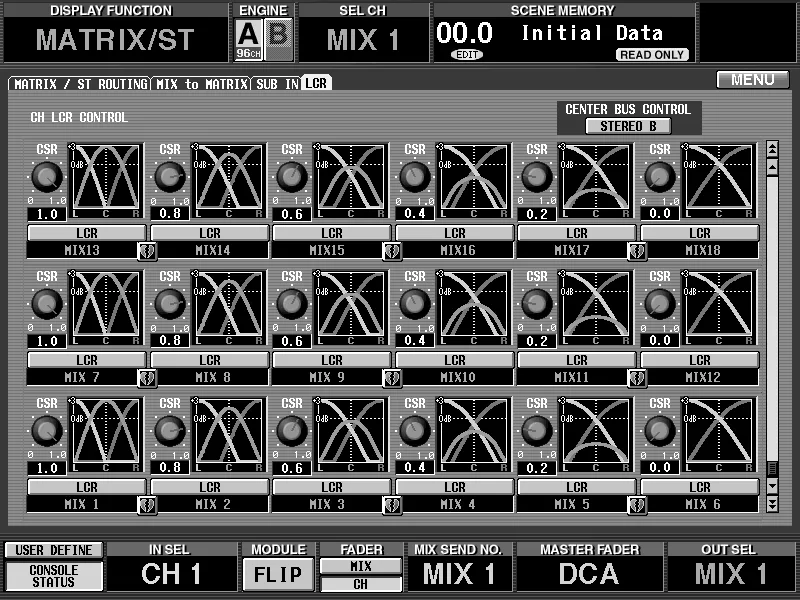Toggle LCR button for MIX13
Image resolution: width=800 pixels, height=600 pixels.
tap(87, 233)
